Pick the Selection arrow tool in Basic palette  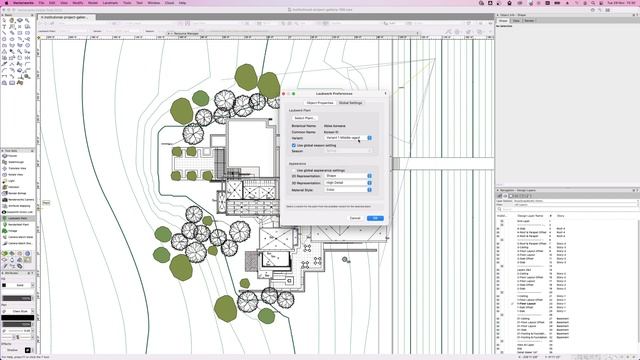point(4,20)
